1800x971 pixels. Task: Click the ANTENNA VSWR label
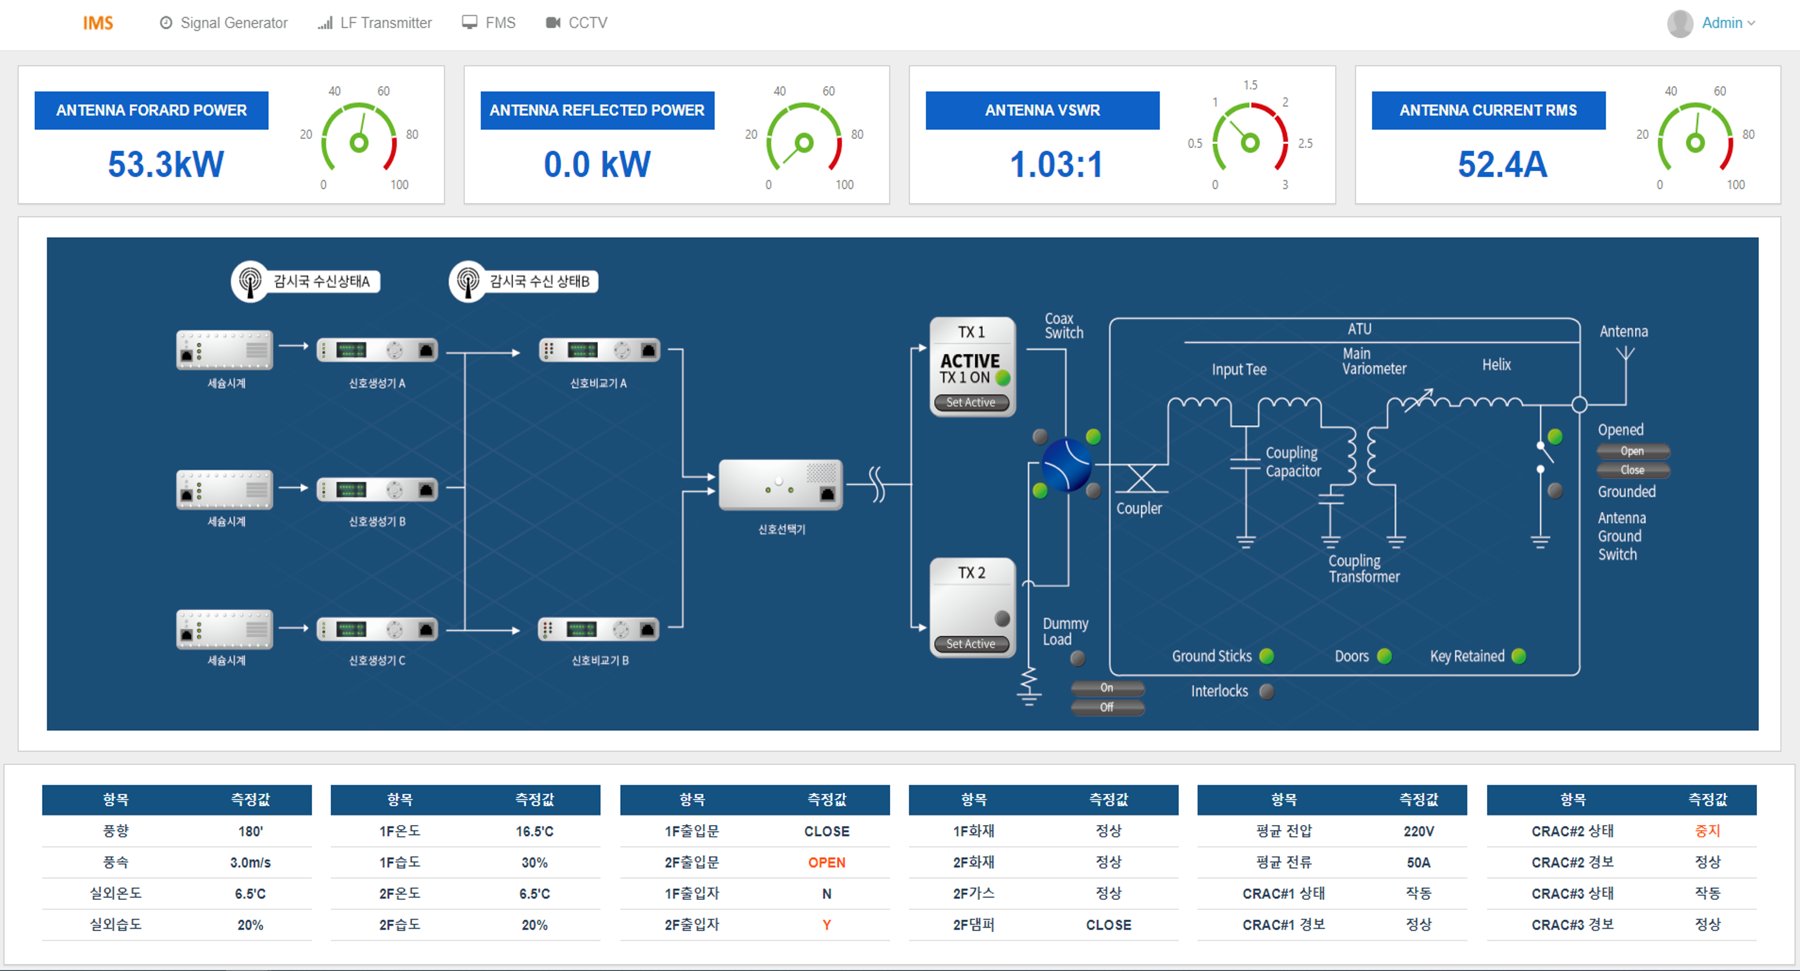pyautogui.click(x=1042, y=110)
